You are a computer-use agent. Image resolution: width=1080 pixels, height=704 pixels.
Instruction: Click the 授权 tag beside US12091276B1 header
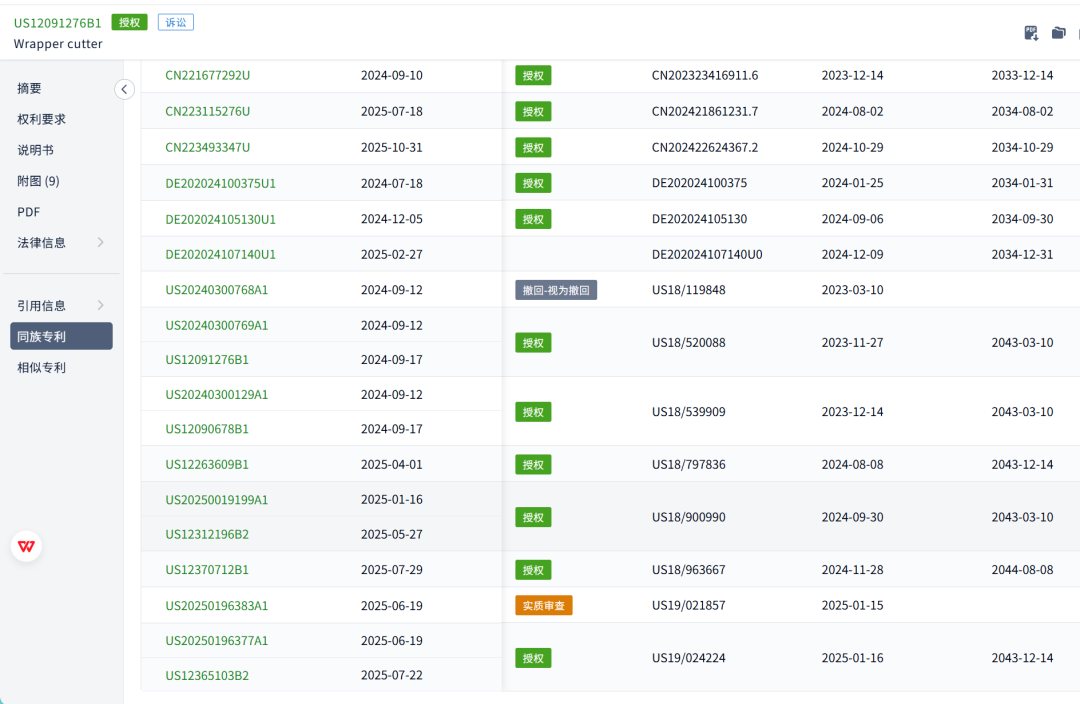click(x=129, y=22)
